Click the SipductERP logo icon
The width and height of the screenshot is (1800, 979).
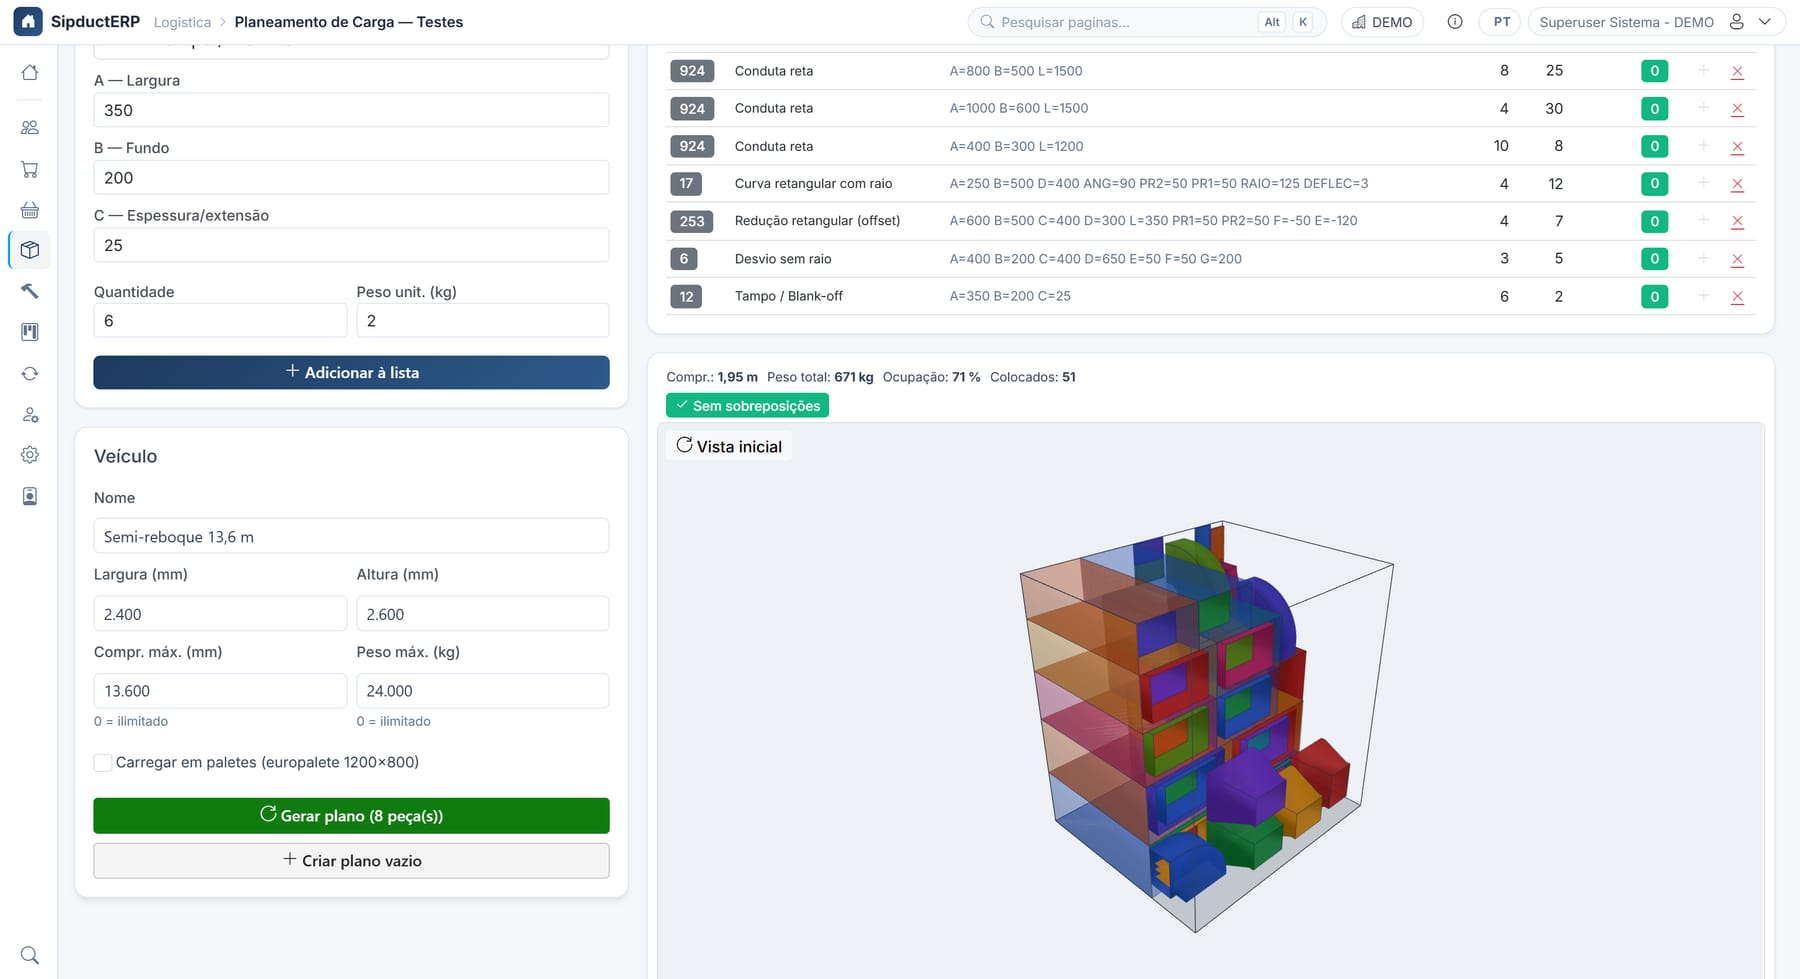coord(28,21)
